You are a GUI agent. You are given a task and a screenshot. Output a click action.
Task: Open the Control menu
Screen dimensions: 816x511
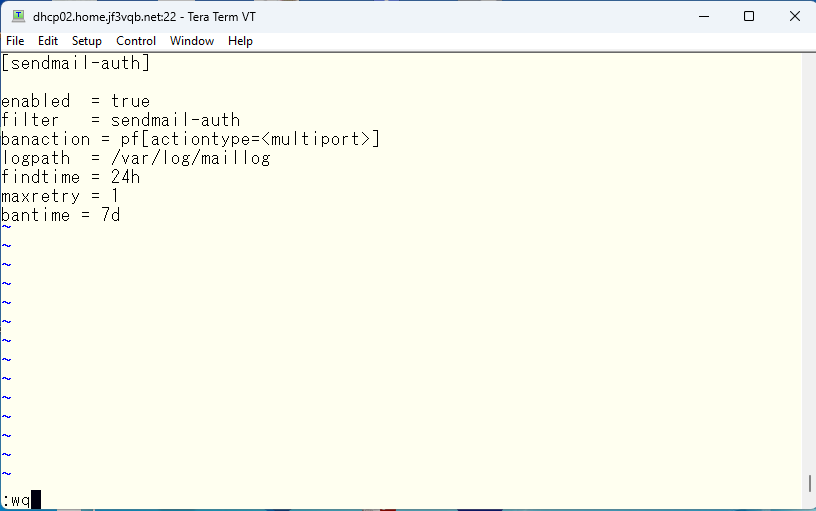click(x=136, y=41)
